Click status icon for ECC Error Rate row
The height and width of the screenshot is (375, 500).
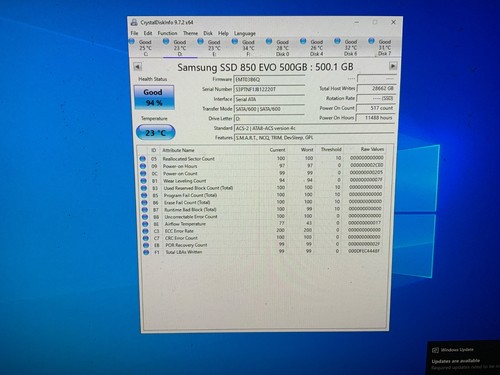click(146, 231)
